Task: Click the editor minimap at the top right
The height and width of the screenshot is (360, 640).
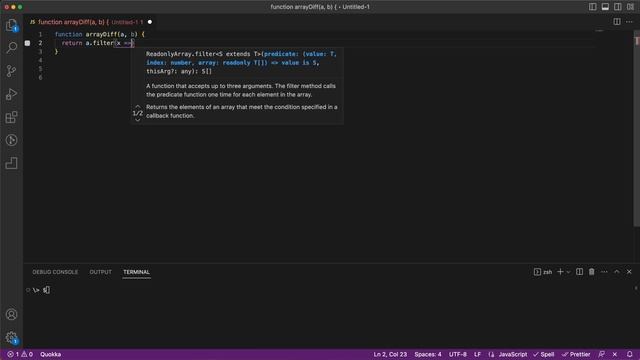Action: click(x=599, y=31)
